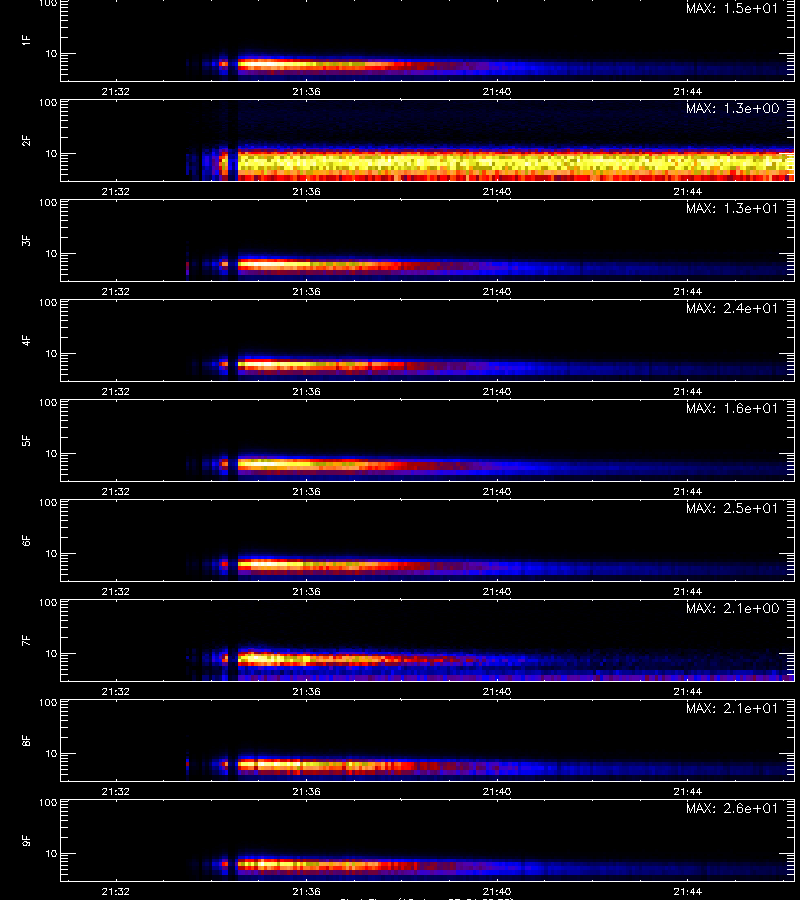Click the 4F panel axis label
This screenshot has width=800, height=900.
click(x=26, y=340)
